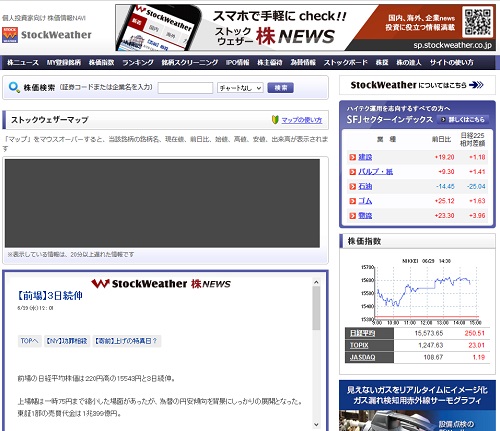Click the 詳しくはこちら button
This screenshot has height=431, width=500.
(463, 119)
